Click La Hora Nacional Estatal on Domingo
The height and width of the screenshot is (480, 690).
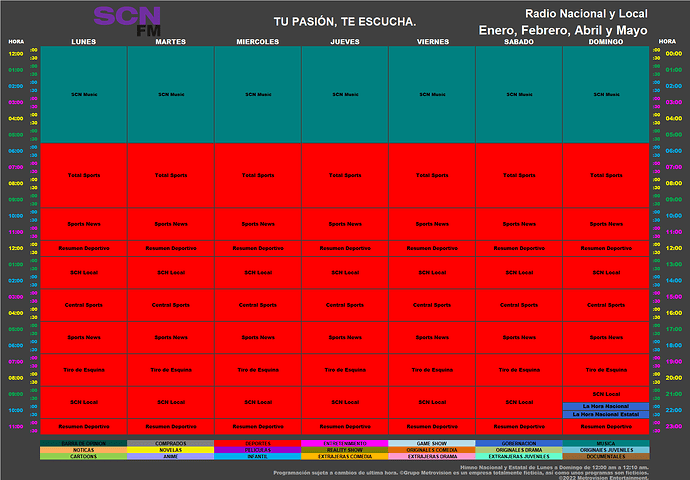pos(606,414)
